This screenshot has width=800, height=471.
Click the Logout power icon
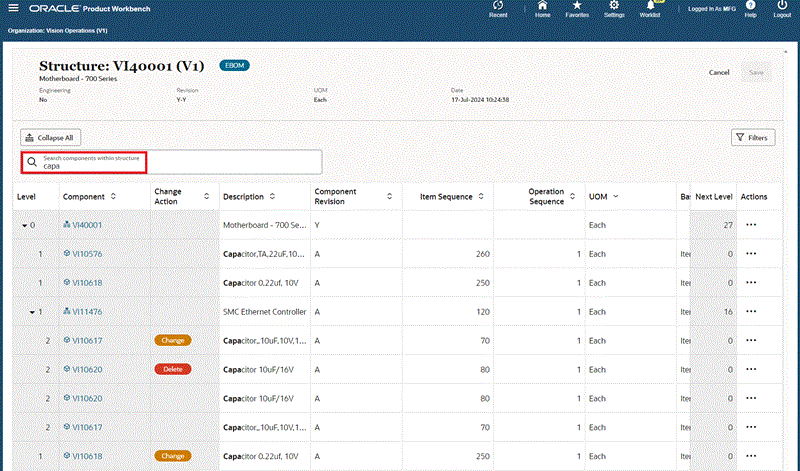point(782,6)
